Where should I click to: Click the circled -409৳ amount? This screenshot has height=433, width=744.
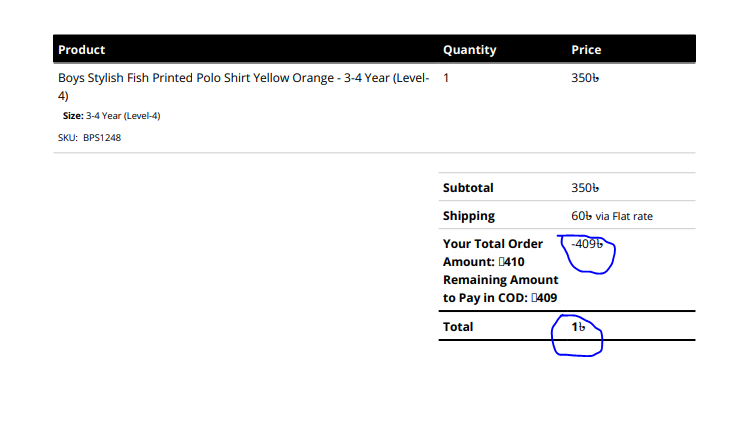click(586, 244)
